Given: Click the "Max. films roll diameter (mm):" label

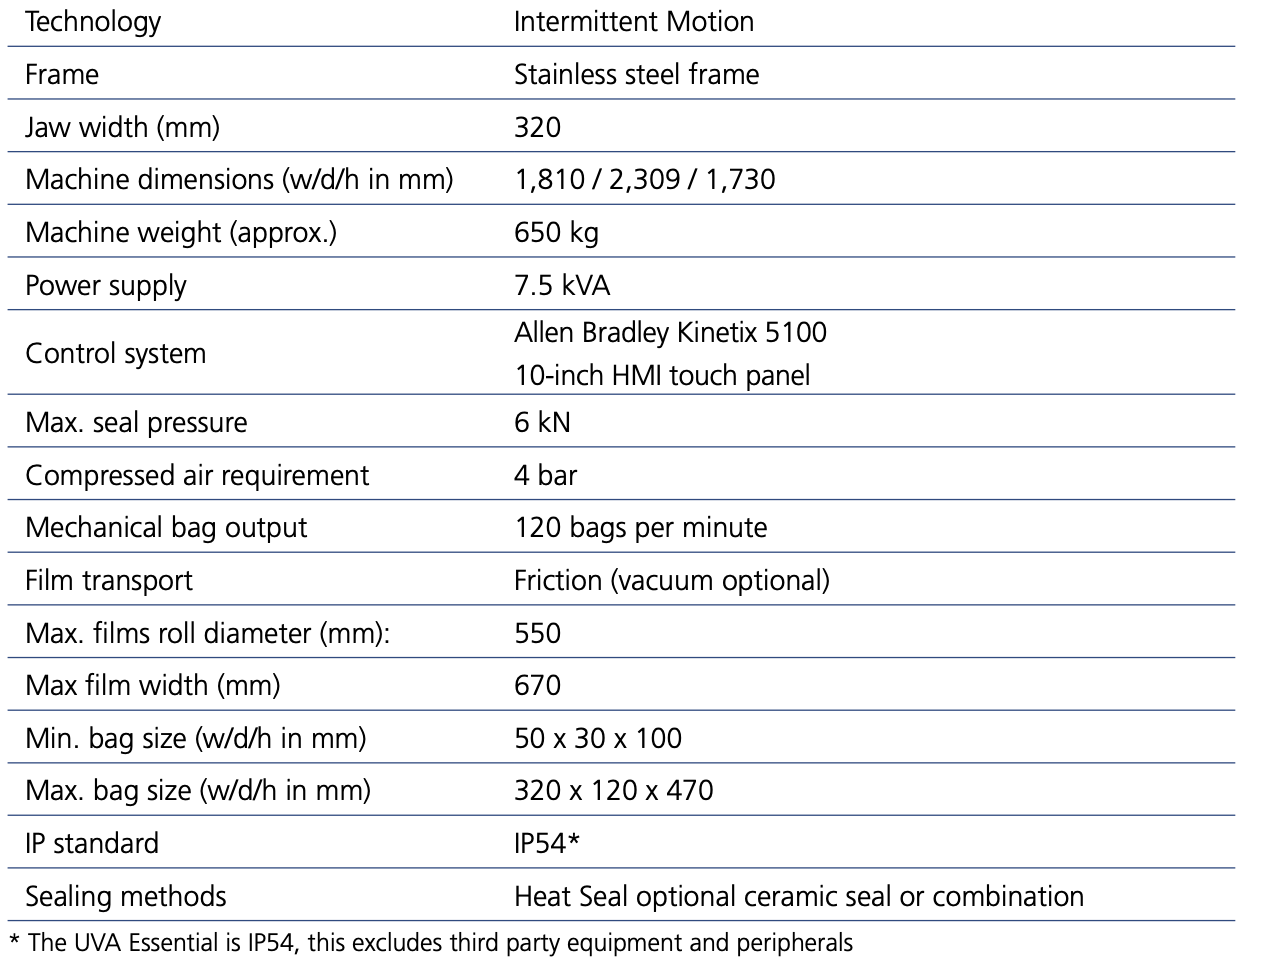Looking at the screenshot, I should point(207,633).
